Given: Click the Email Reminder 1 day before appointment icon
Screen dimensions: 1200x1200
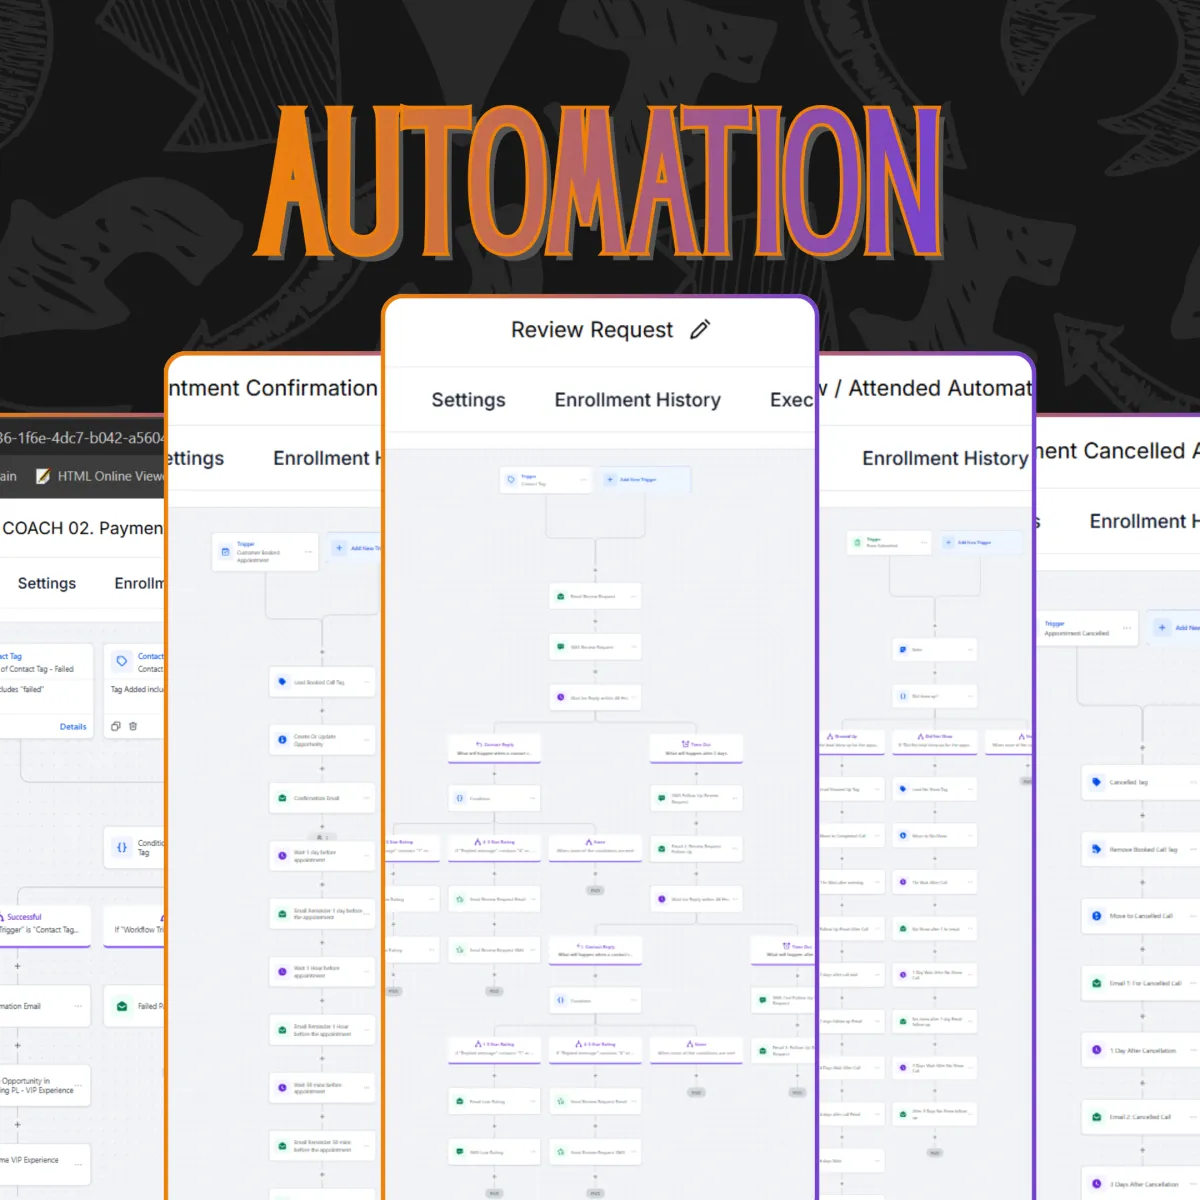Looking at the screenshot, I should 282,914.
